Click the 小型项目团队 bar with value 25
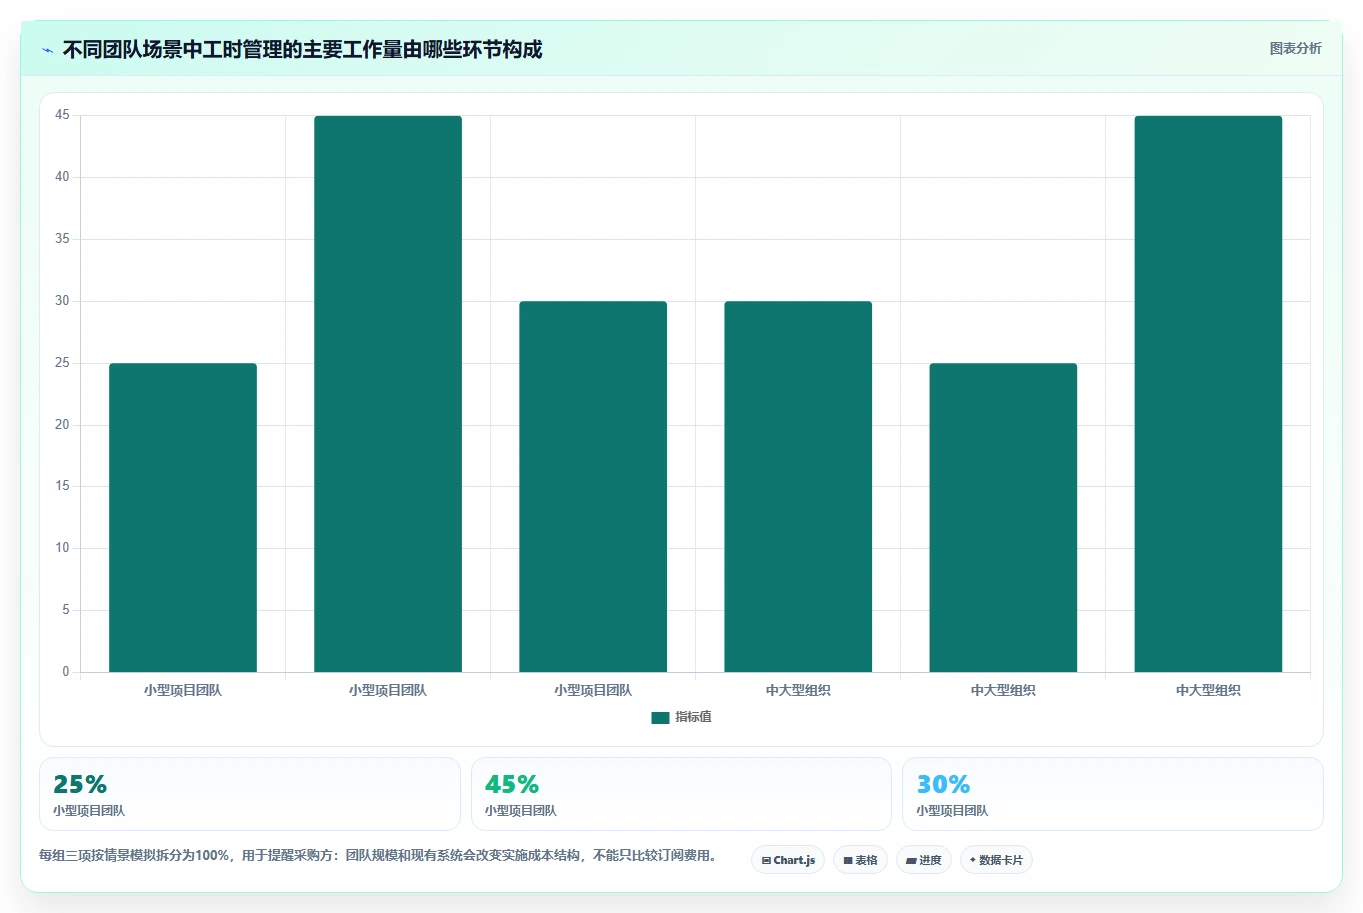Screen dimensions: 1363x913 183,517
